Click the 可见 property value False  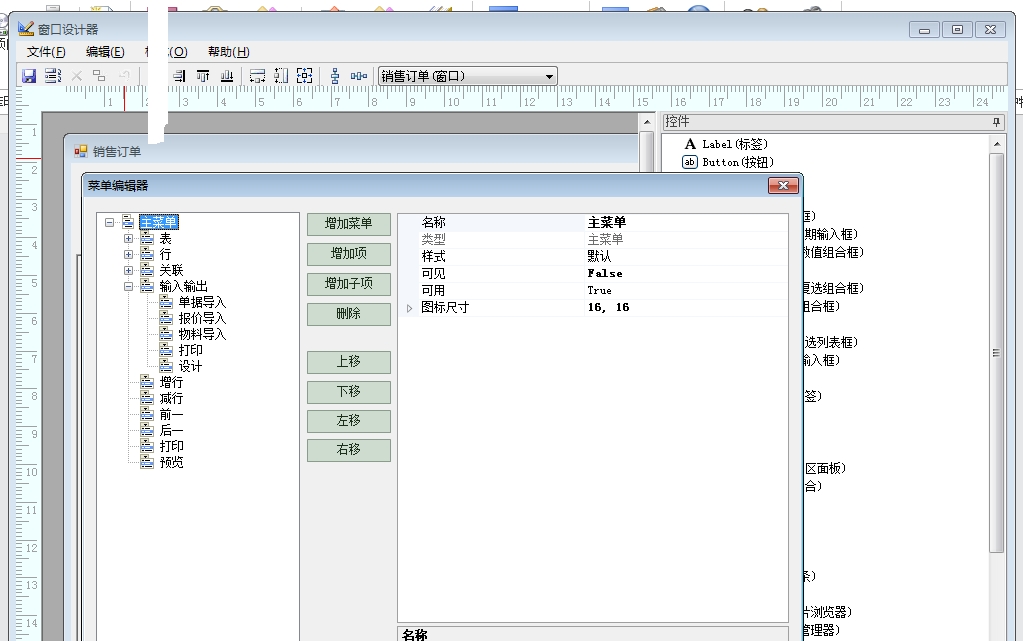point(605,273)
